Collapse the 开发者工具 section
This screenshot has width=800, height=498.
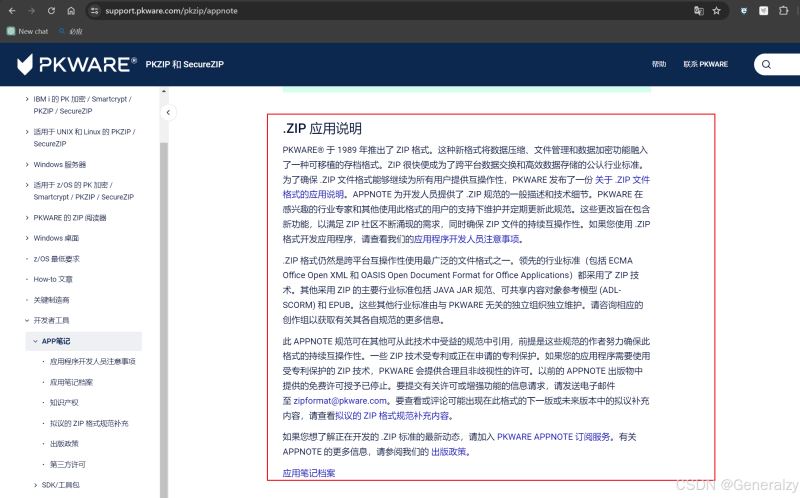26,320
